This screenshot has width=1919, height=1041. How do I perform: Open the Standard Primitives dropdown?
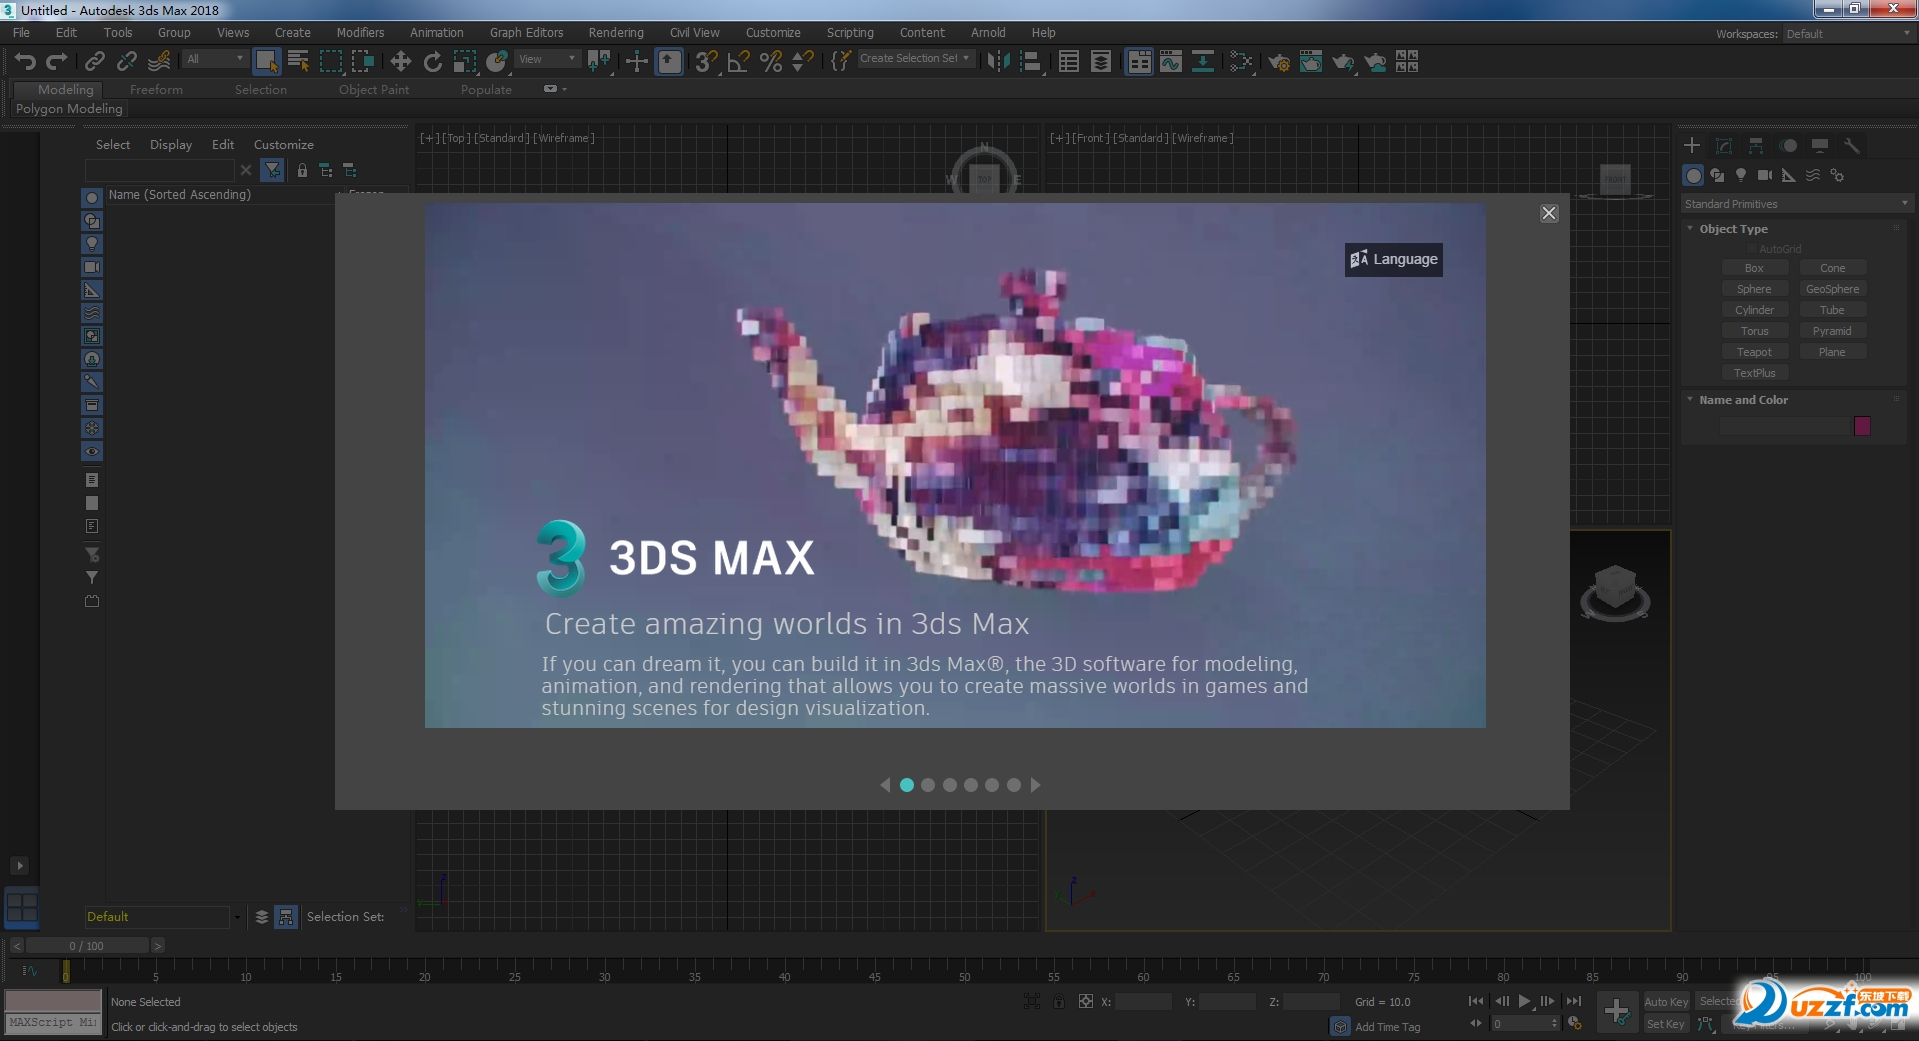(x=1796, y=204)
